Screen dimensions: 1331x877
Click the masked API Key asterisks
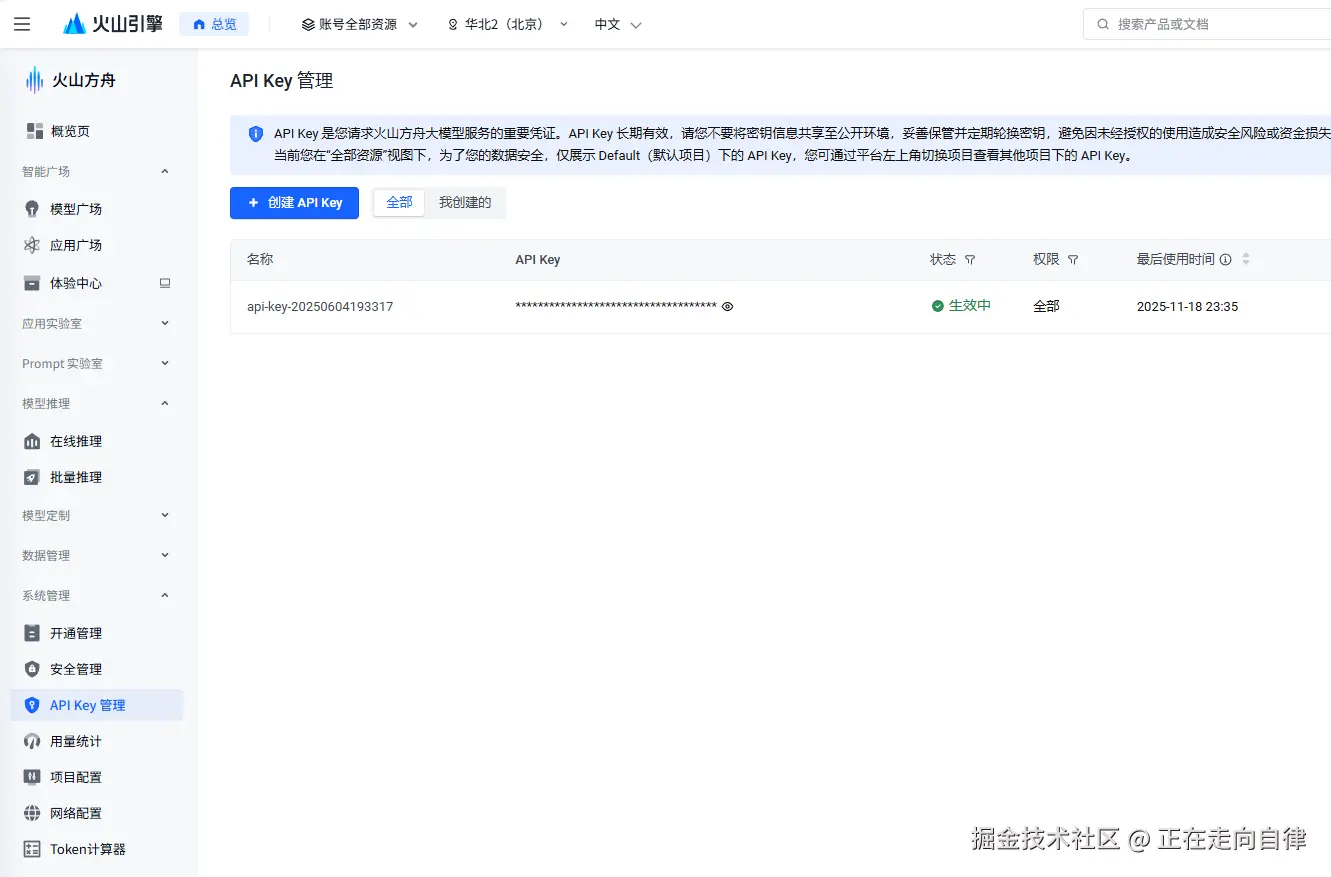tap(616, 307)
